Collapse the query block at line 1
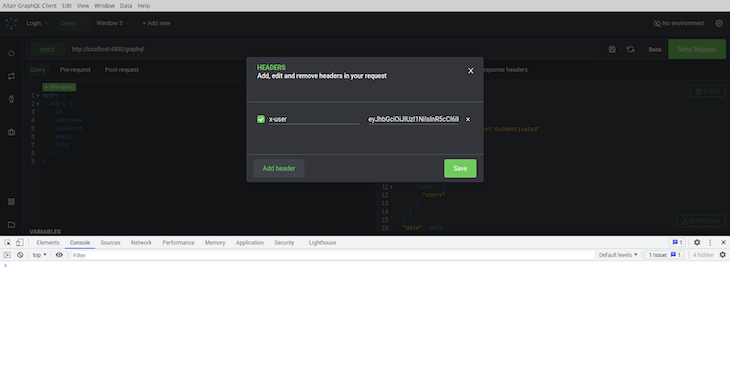Viewport: 730px width, 382px height. (38, 95)
